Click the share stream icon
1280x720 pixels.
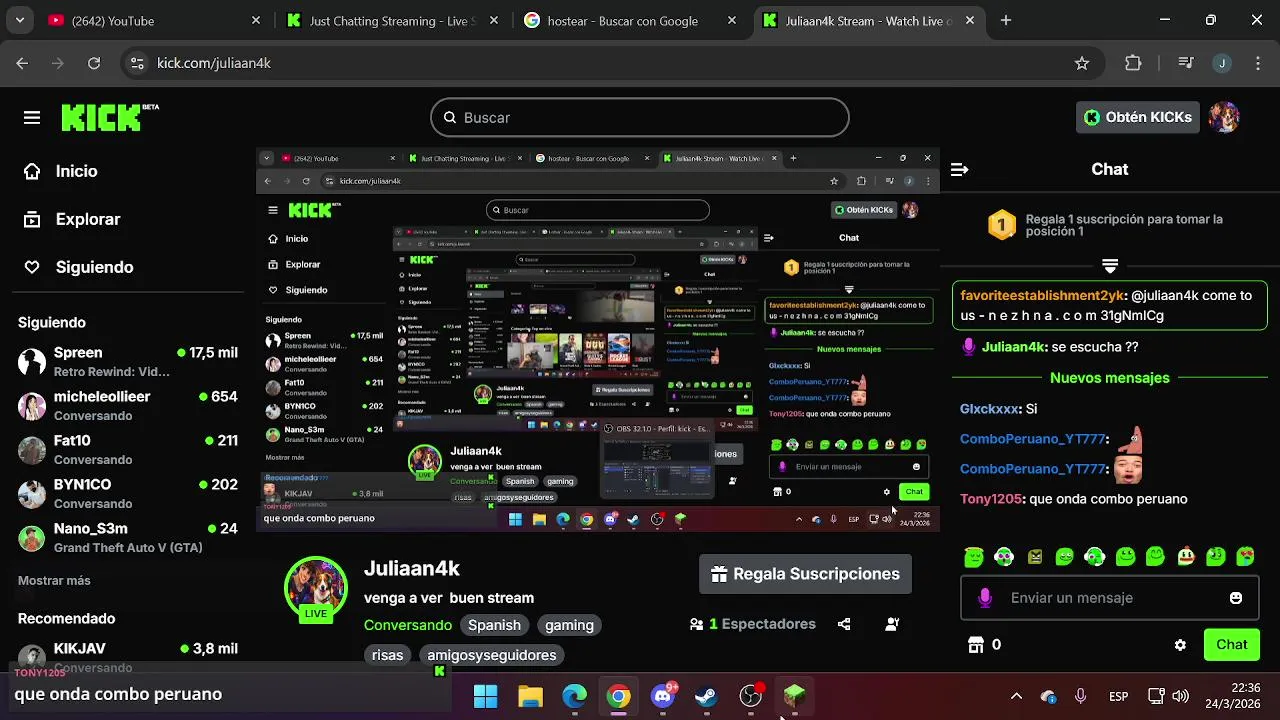(x=844, y=624)
